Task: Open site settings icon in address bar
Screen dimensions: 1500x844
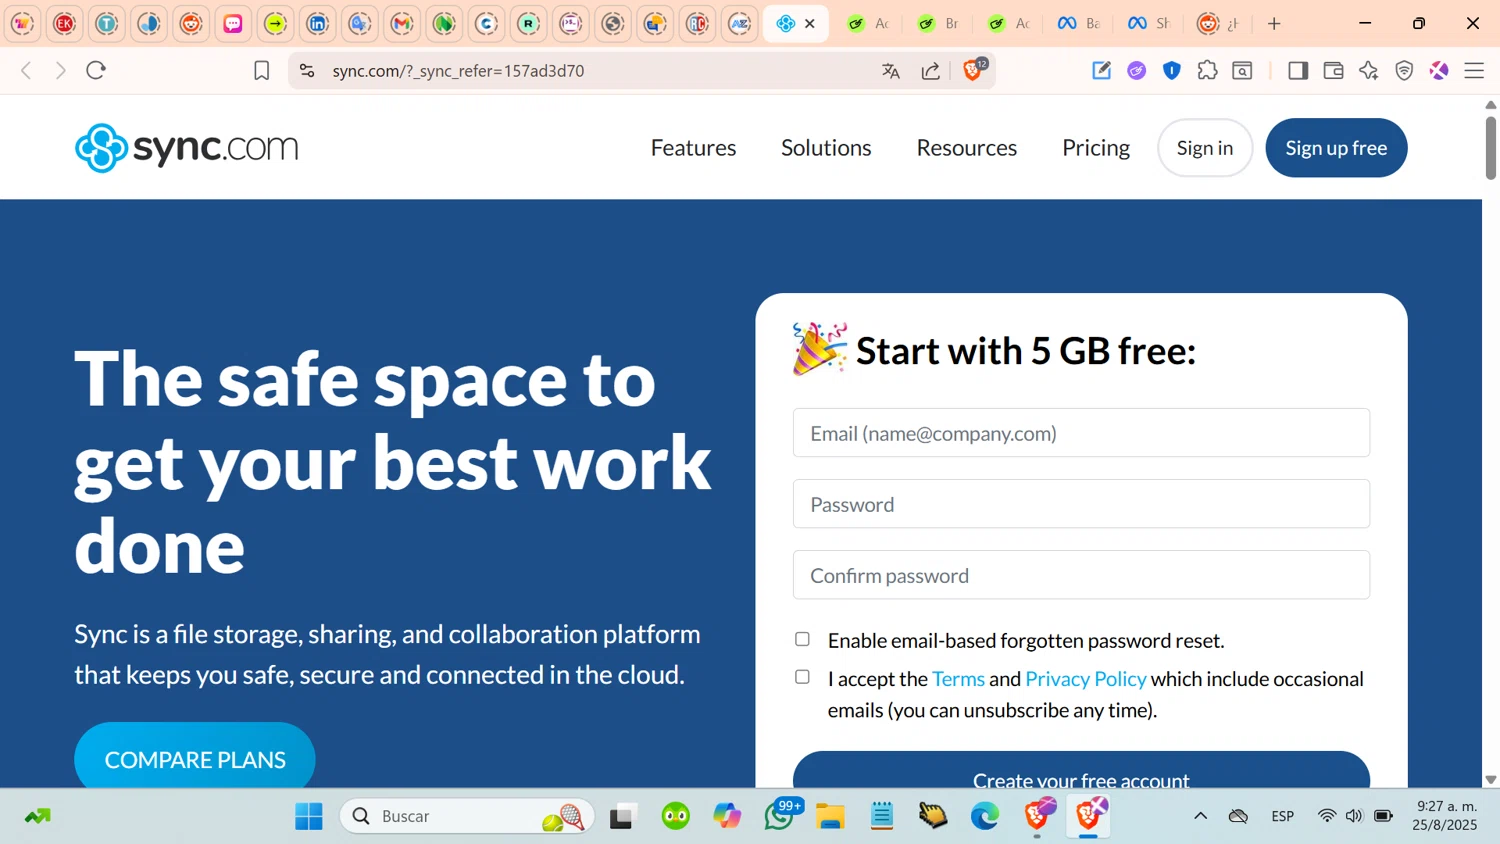Action: (307, 71)
